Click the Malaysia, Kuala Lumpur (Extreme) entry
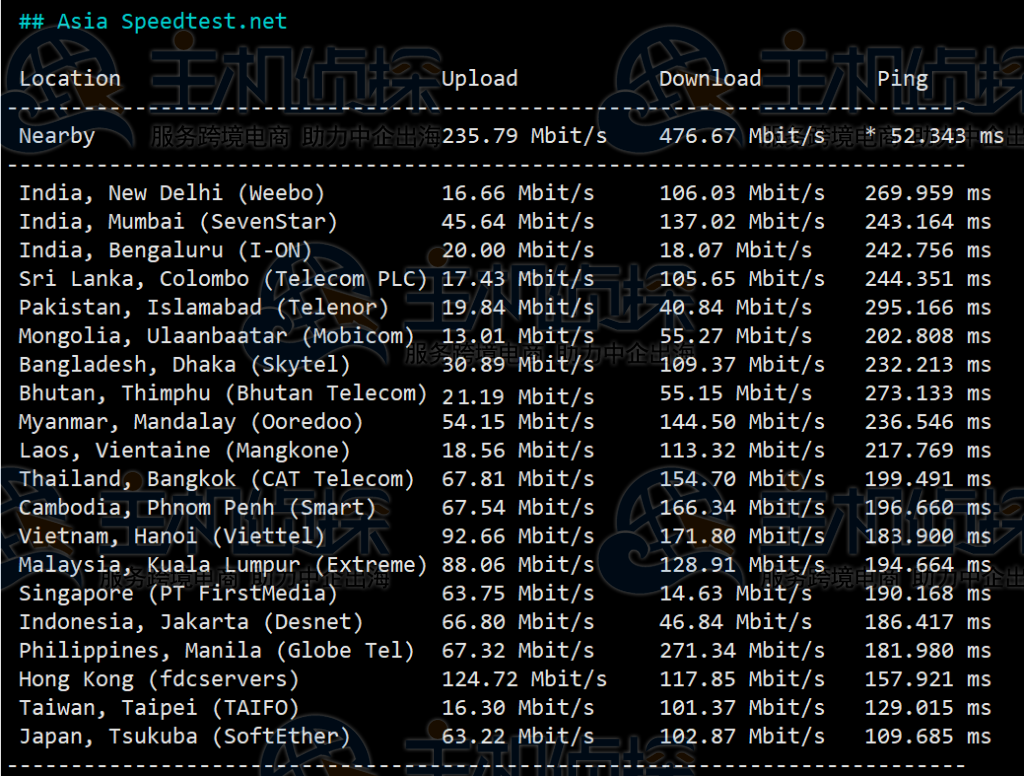 click(223, 565)
